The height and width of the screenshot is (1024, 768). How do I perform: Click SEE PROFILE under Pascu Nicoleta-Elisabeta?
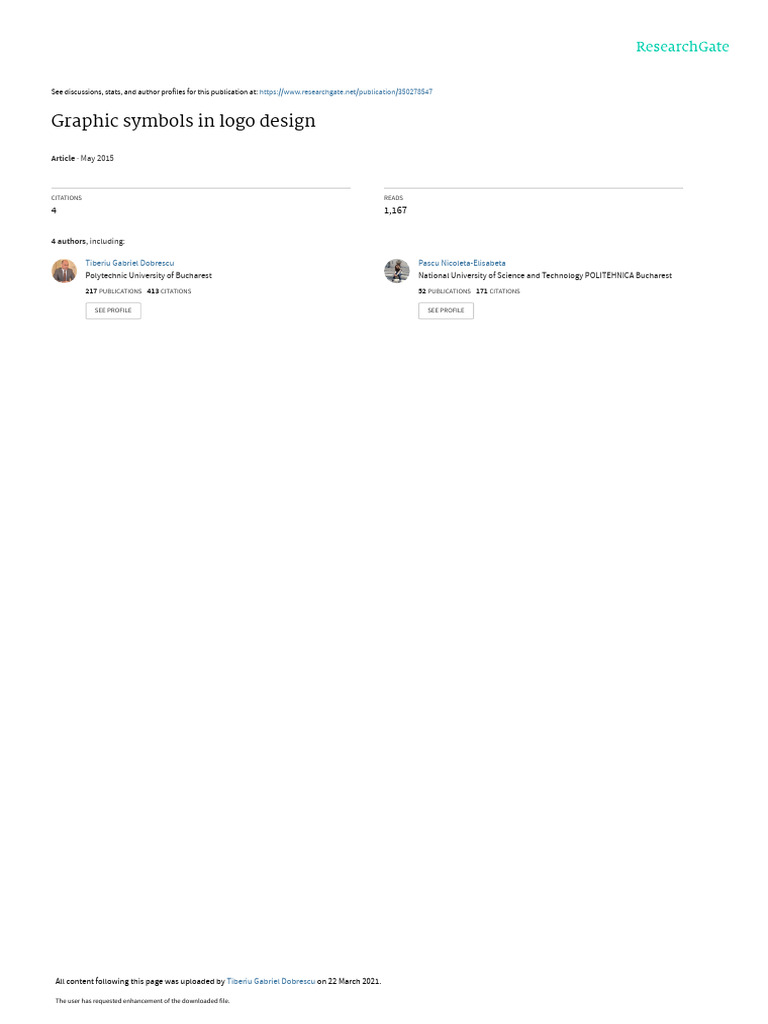[446, 310]
